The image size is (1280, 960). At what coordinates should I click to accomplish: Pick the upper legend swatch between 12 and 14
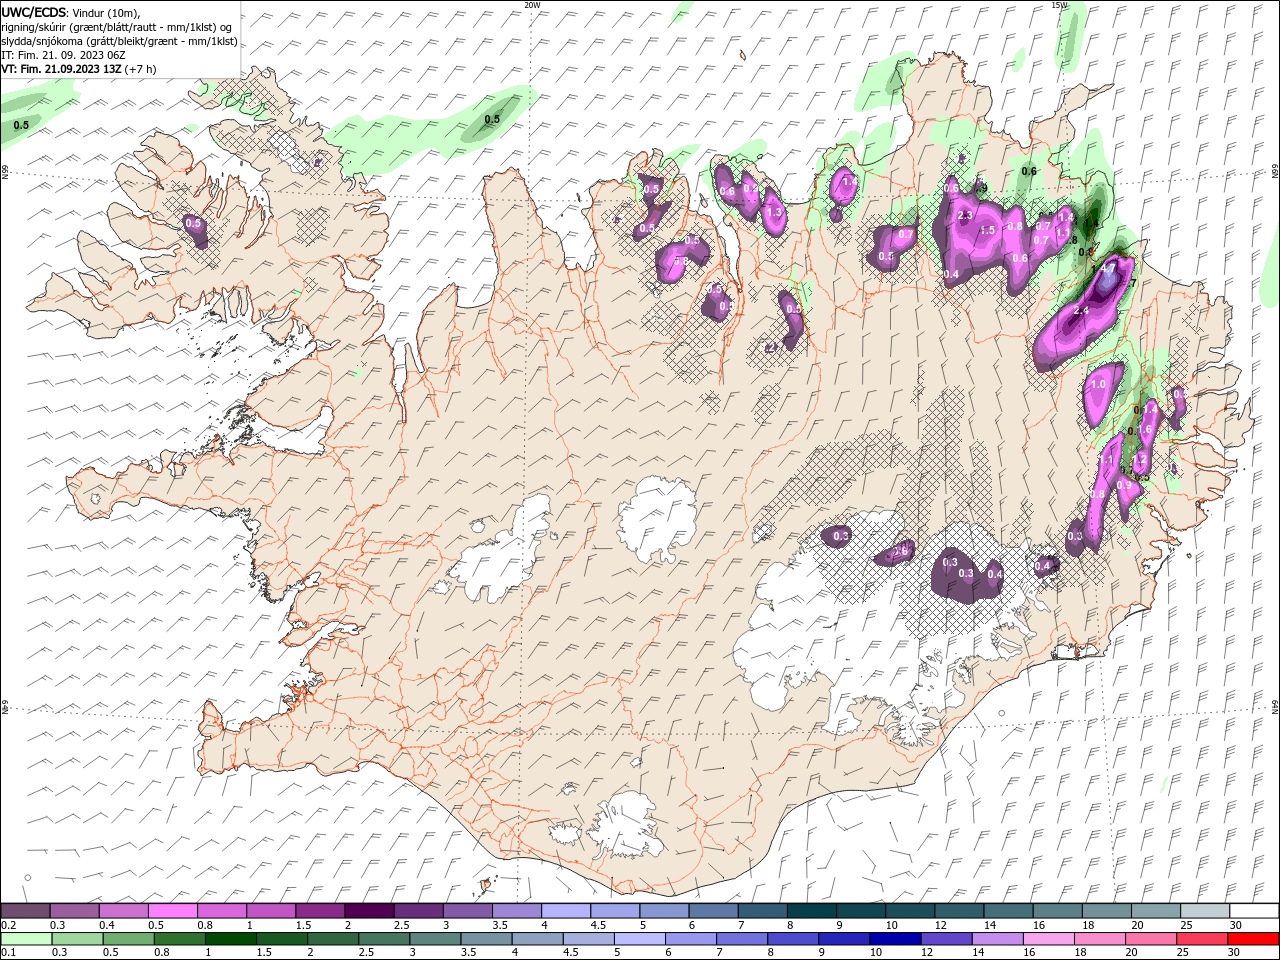pos(957,911)
